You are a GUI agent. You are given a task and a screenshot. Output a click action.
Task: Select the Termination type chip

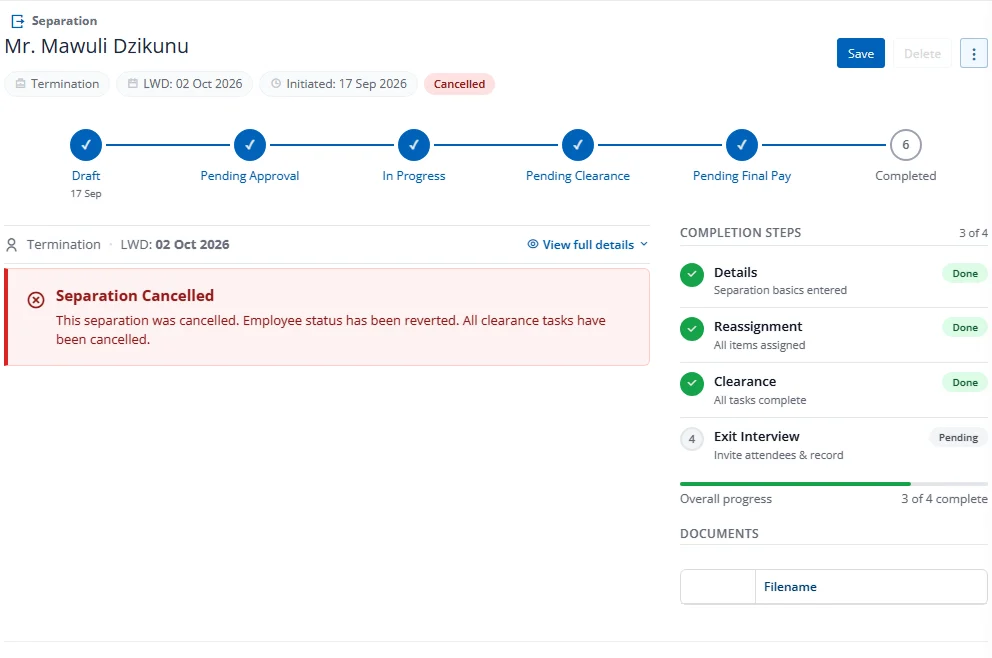(x=57, y=84)
